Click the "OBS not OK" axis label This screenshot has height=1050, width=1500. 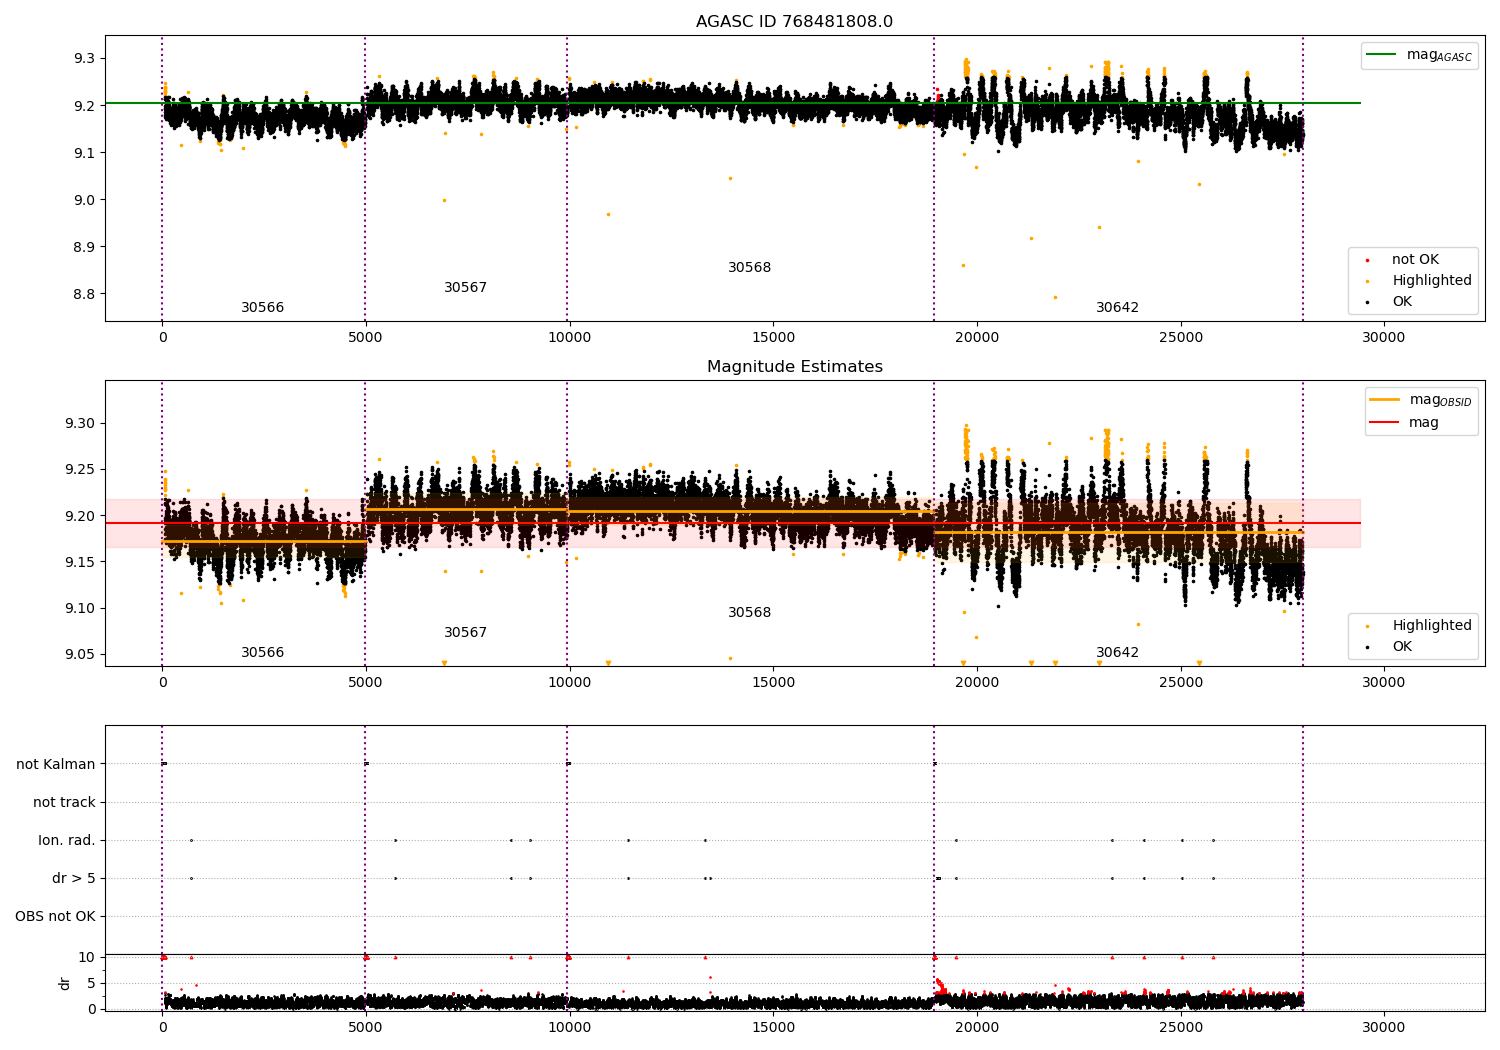[56, 917]
